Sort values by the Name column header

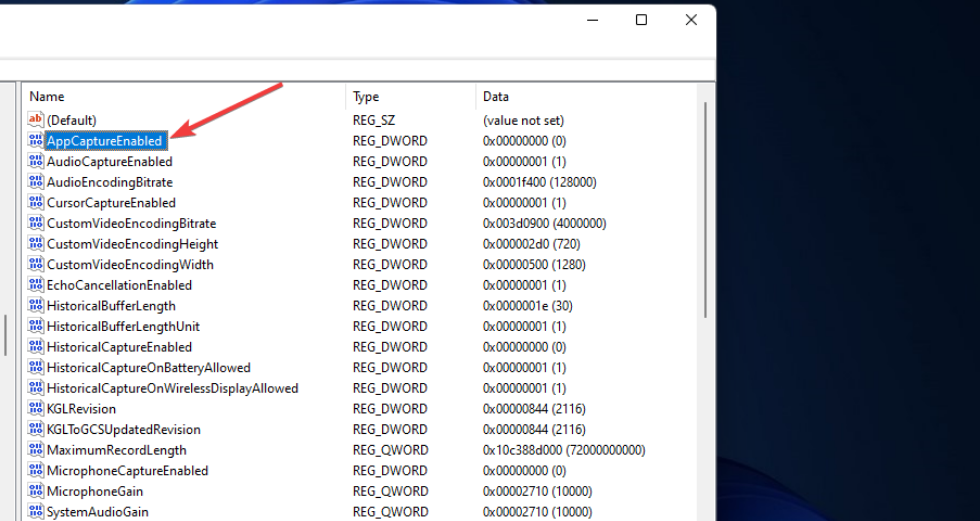[47, 97]
